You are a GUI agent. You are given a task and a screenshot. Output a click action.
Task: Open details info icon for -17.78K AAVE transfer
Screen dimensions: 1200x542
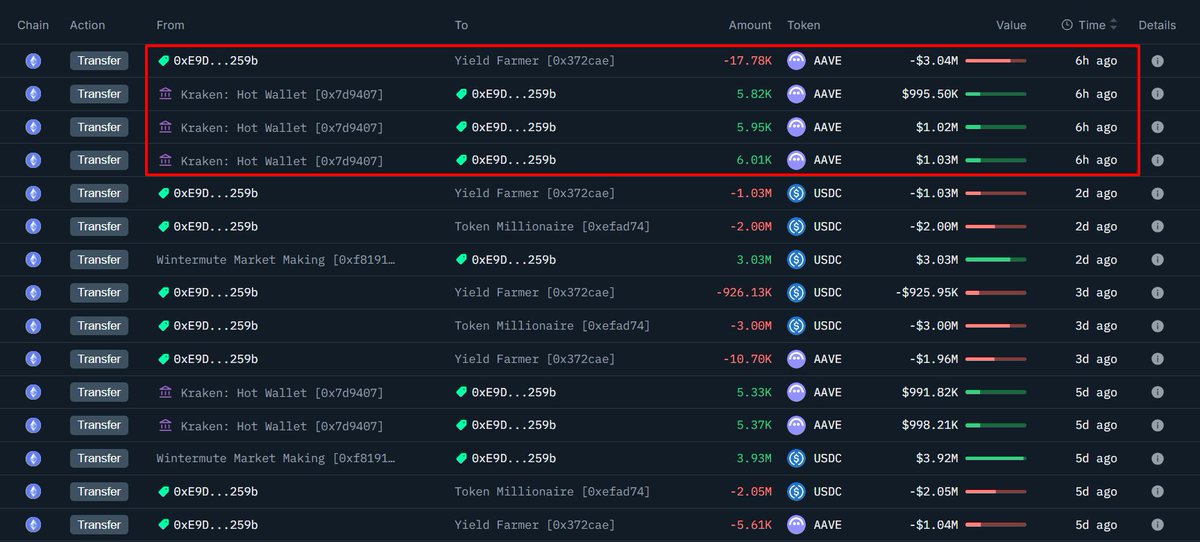(x=1157, y=61)
